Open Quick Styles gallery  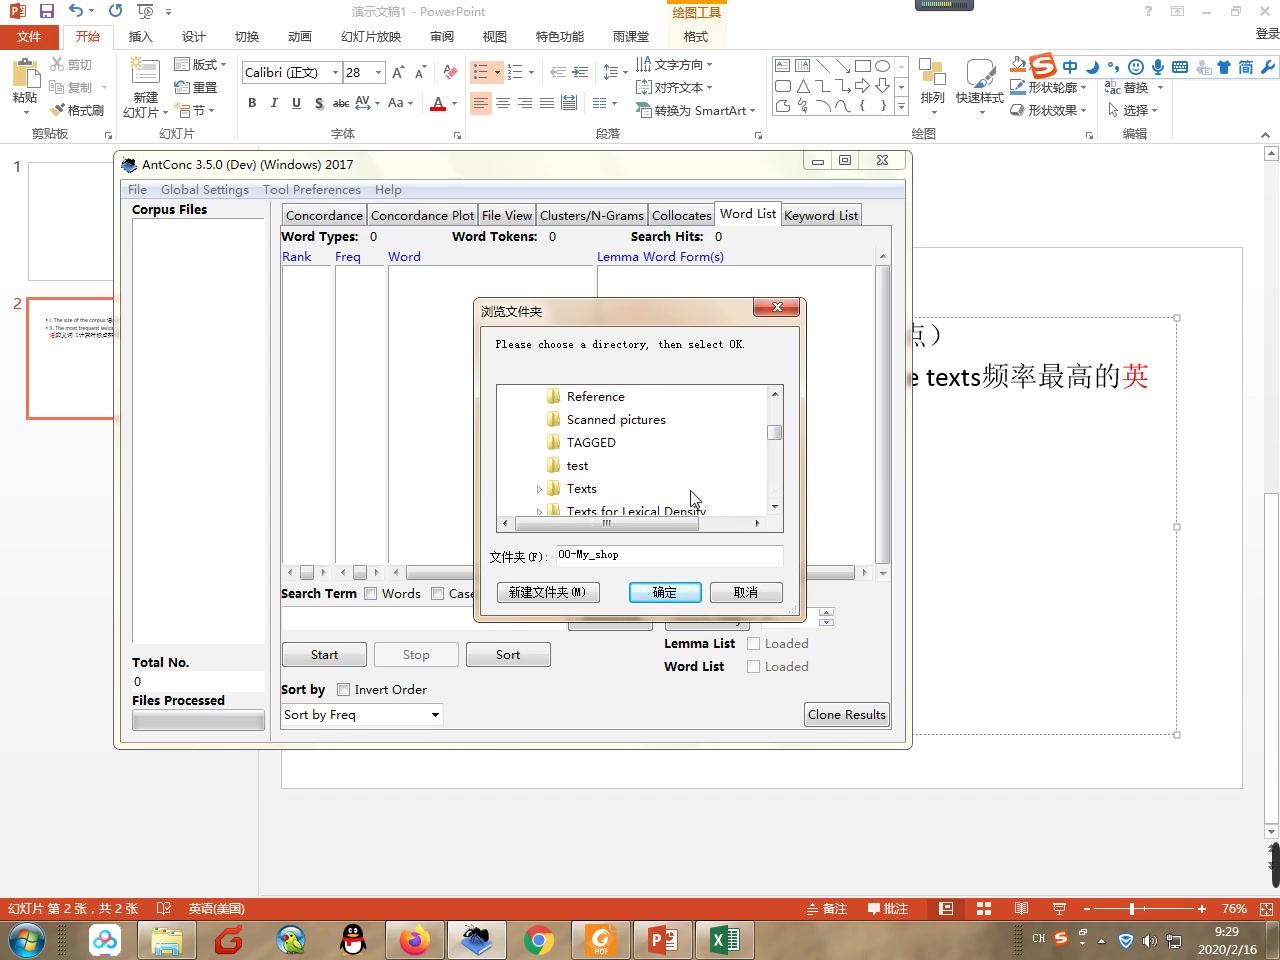pyautogui.click(x=979, y=85)
